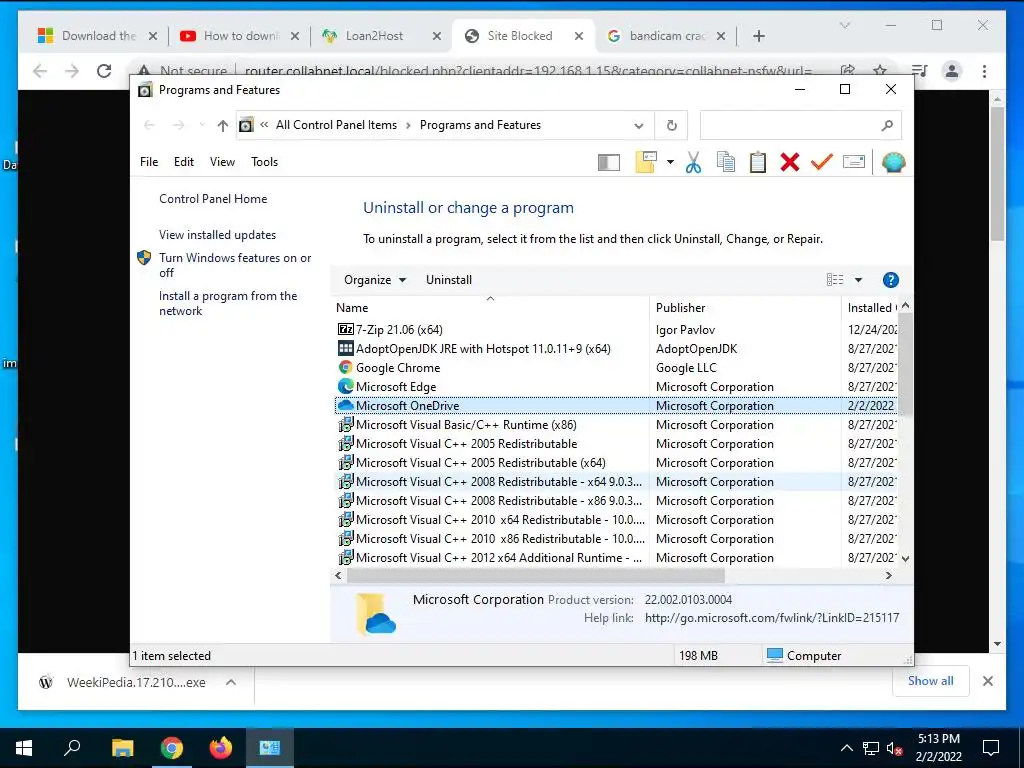Open the File menu
Screen dimensions: 1024x768
149,162
